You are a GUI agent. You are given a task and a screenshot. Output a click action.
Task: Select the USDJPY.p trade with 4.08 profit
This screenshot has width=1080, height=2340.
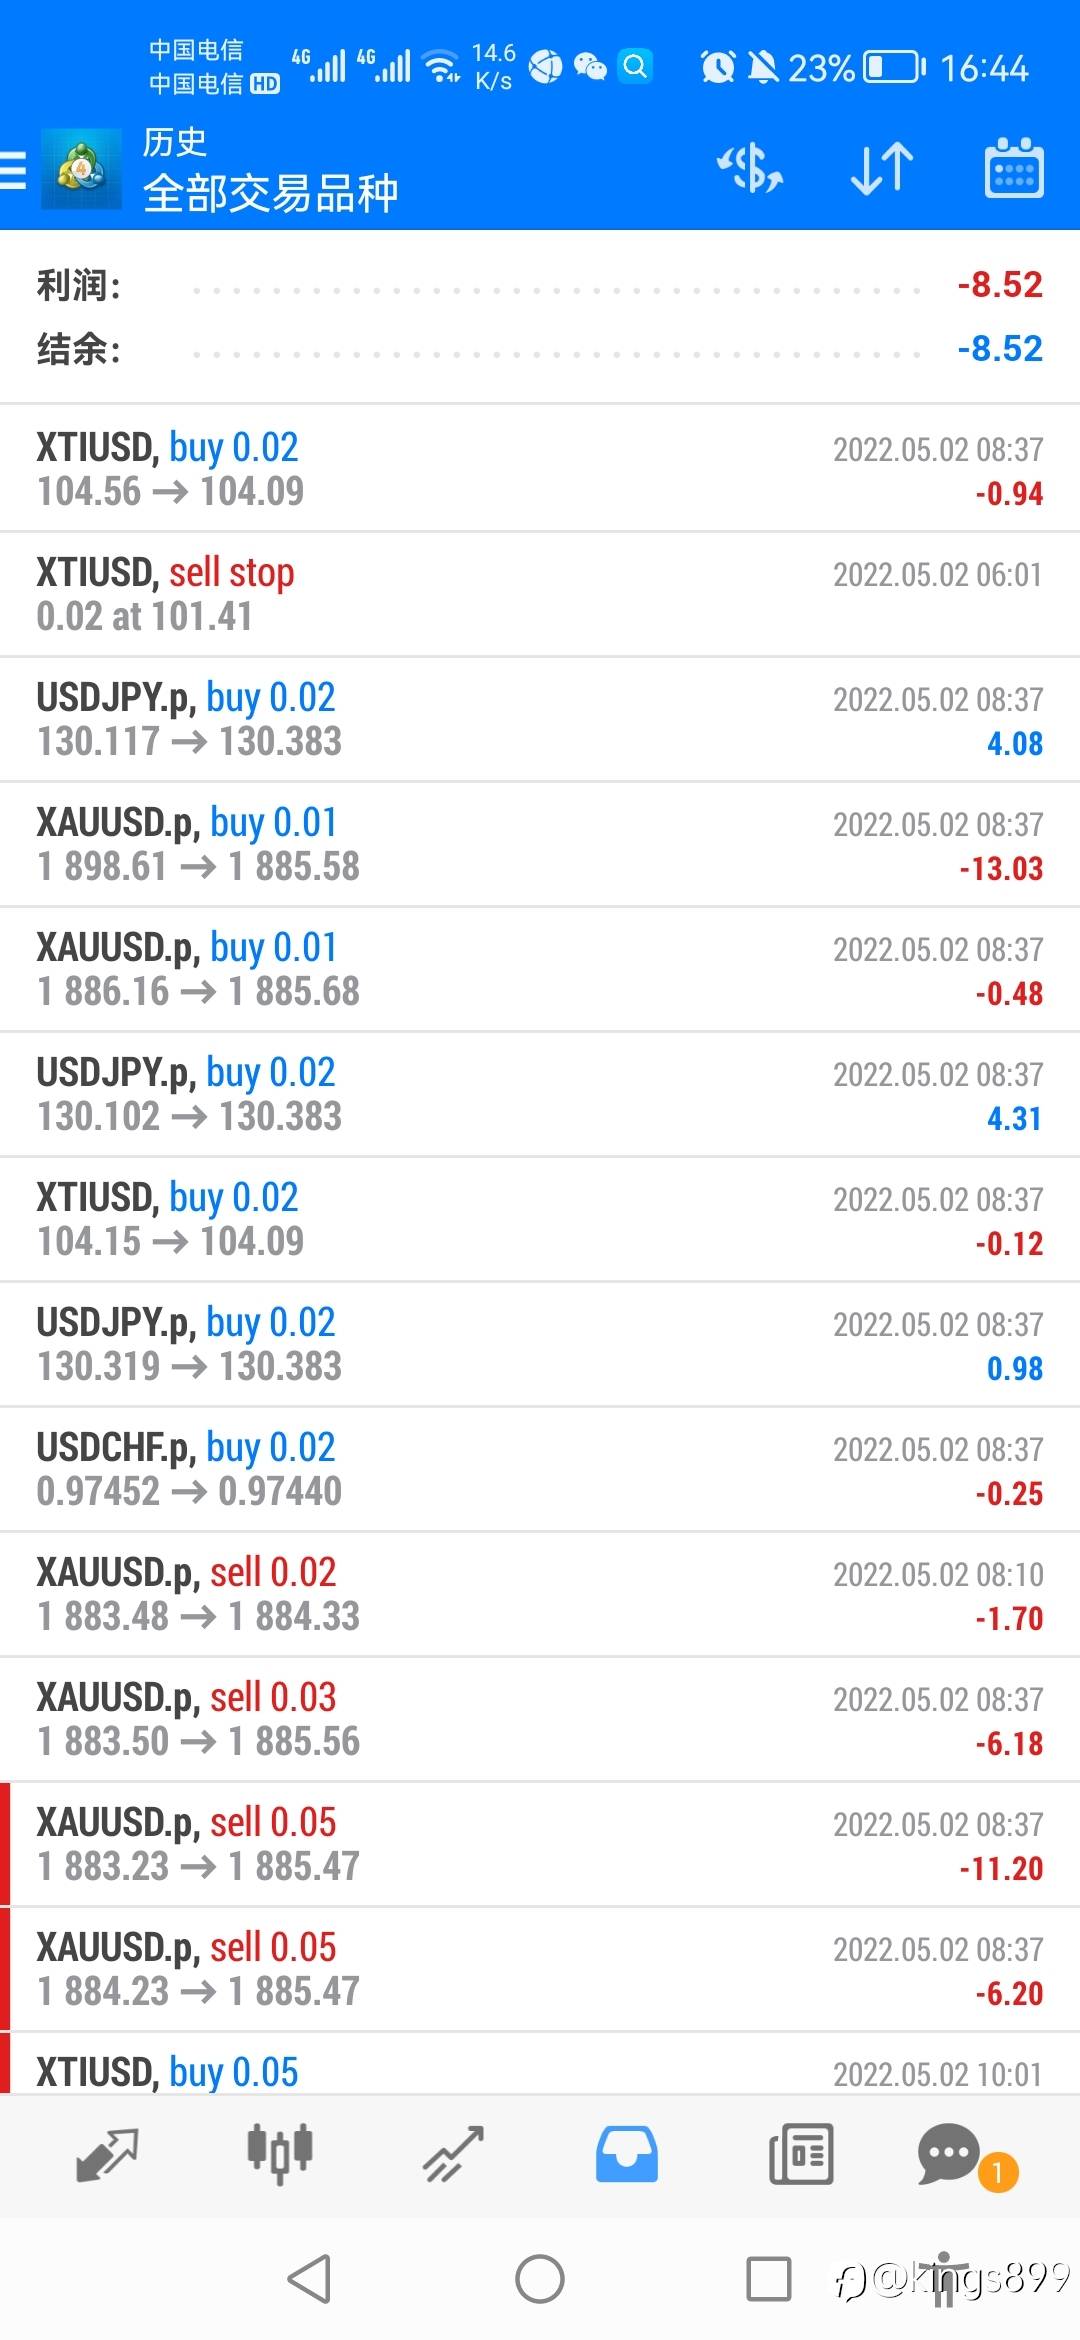540,719
